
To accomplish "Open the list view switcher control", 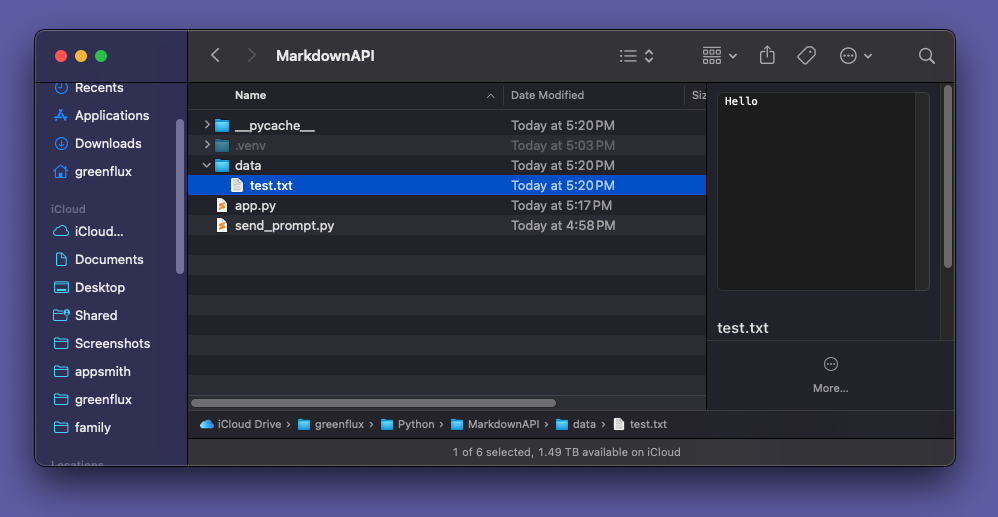I will click(636, 56).
